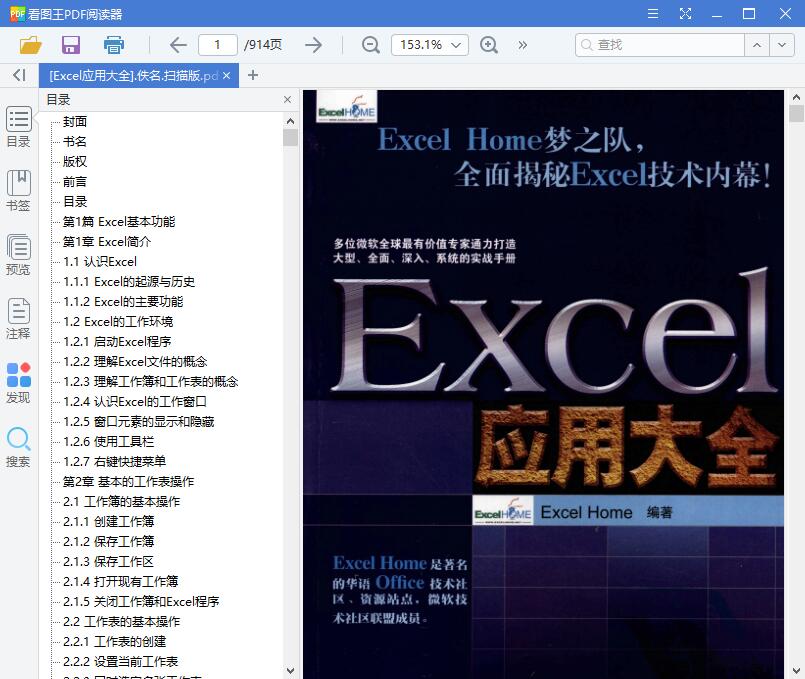805x679 pixels.
Task: Open the 搜索 search panel
Action: 18,447
